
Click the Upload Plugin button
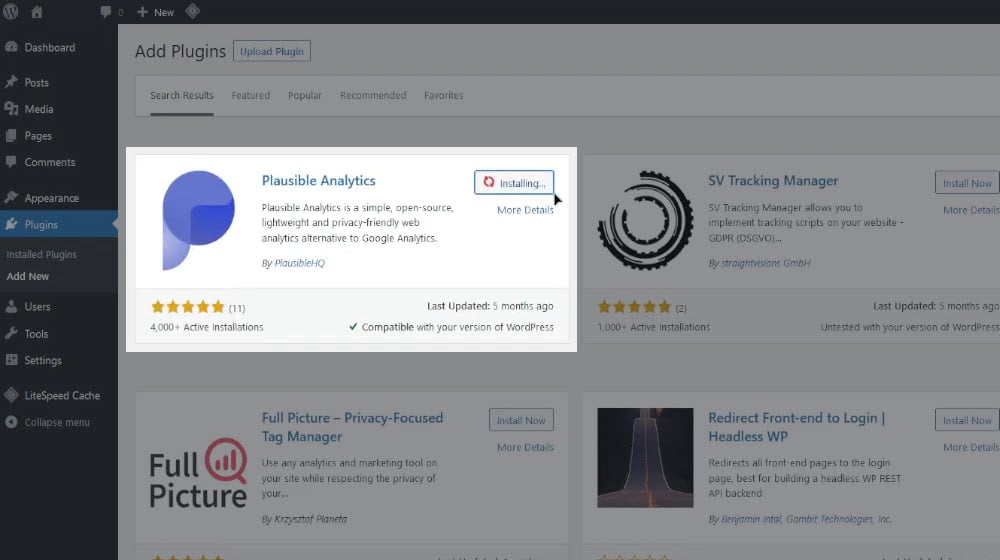tap(272, 51)
